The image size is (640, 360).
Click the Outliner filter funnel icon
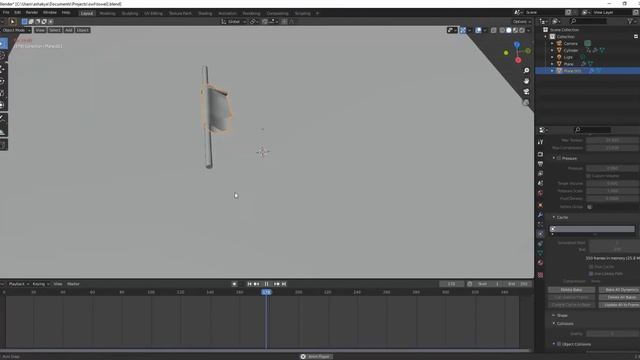coord(630,21)
